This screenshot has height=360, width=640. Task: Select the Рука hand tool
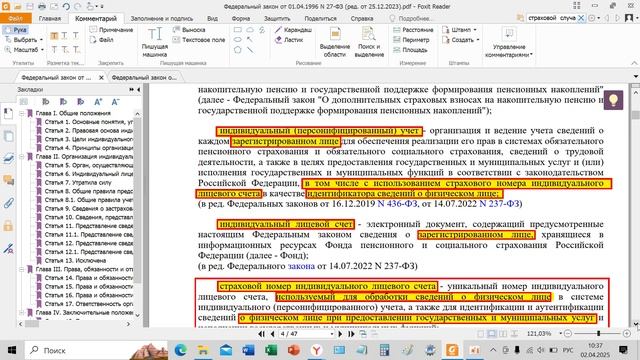click(x=15, y=30)
